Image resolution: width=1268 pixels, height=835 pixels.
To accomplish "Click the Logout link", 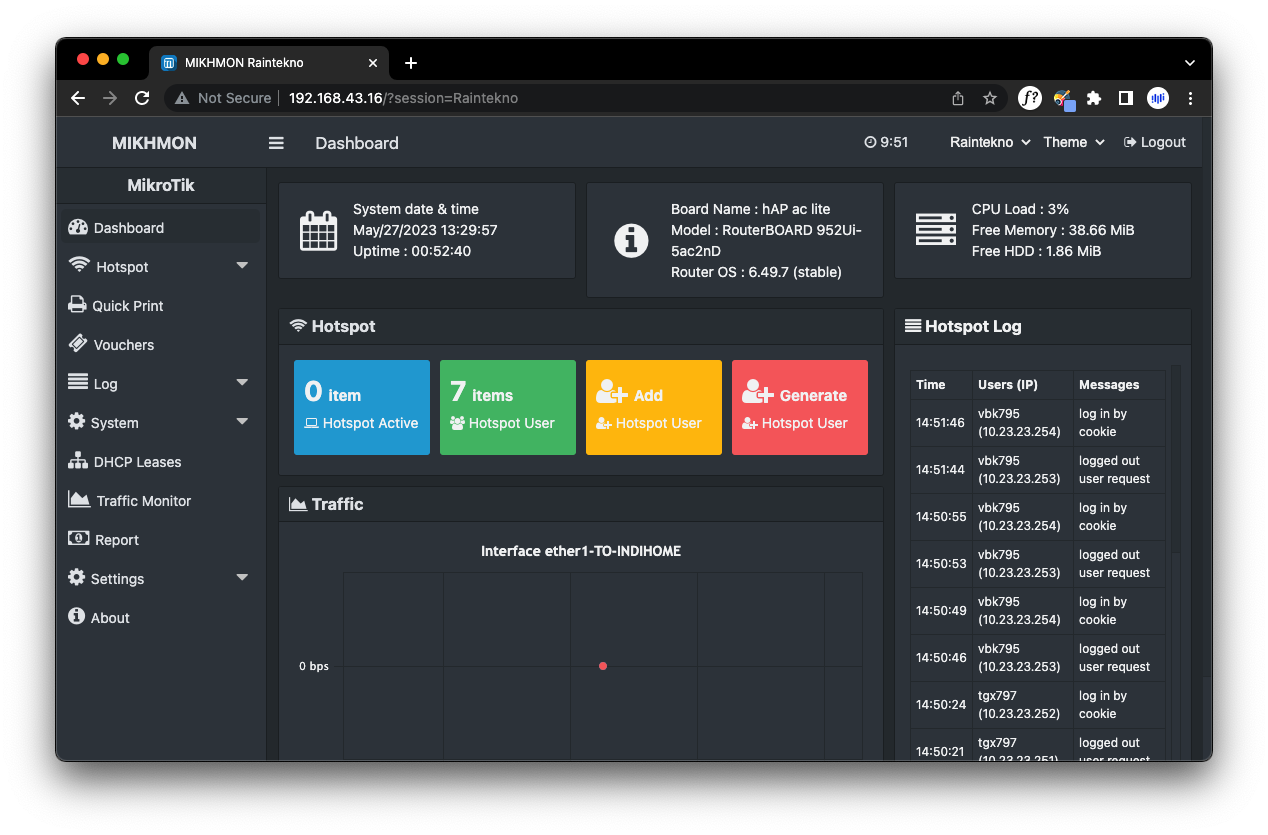I will click(1155, 143).
